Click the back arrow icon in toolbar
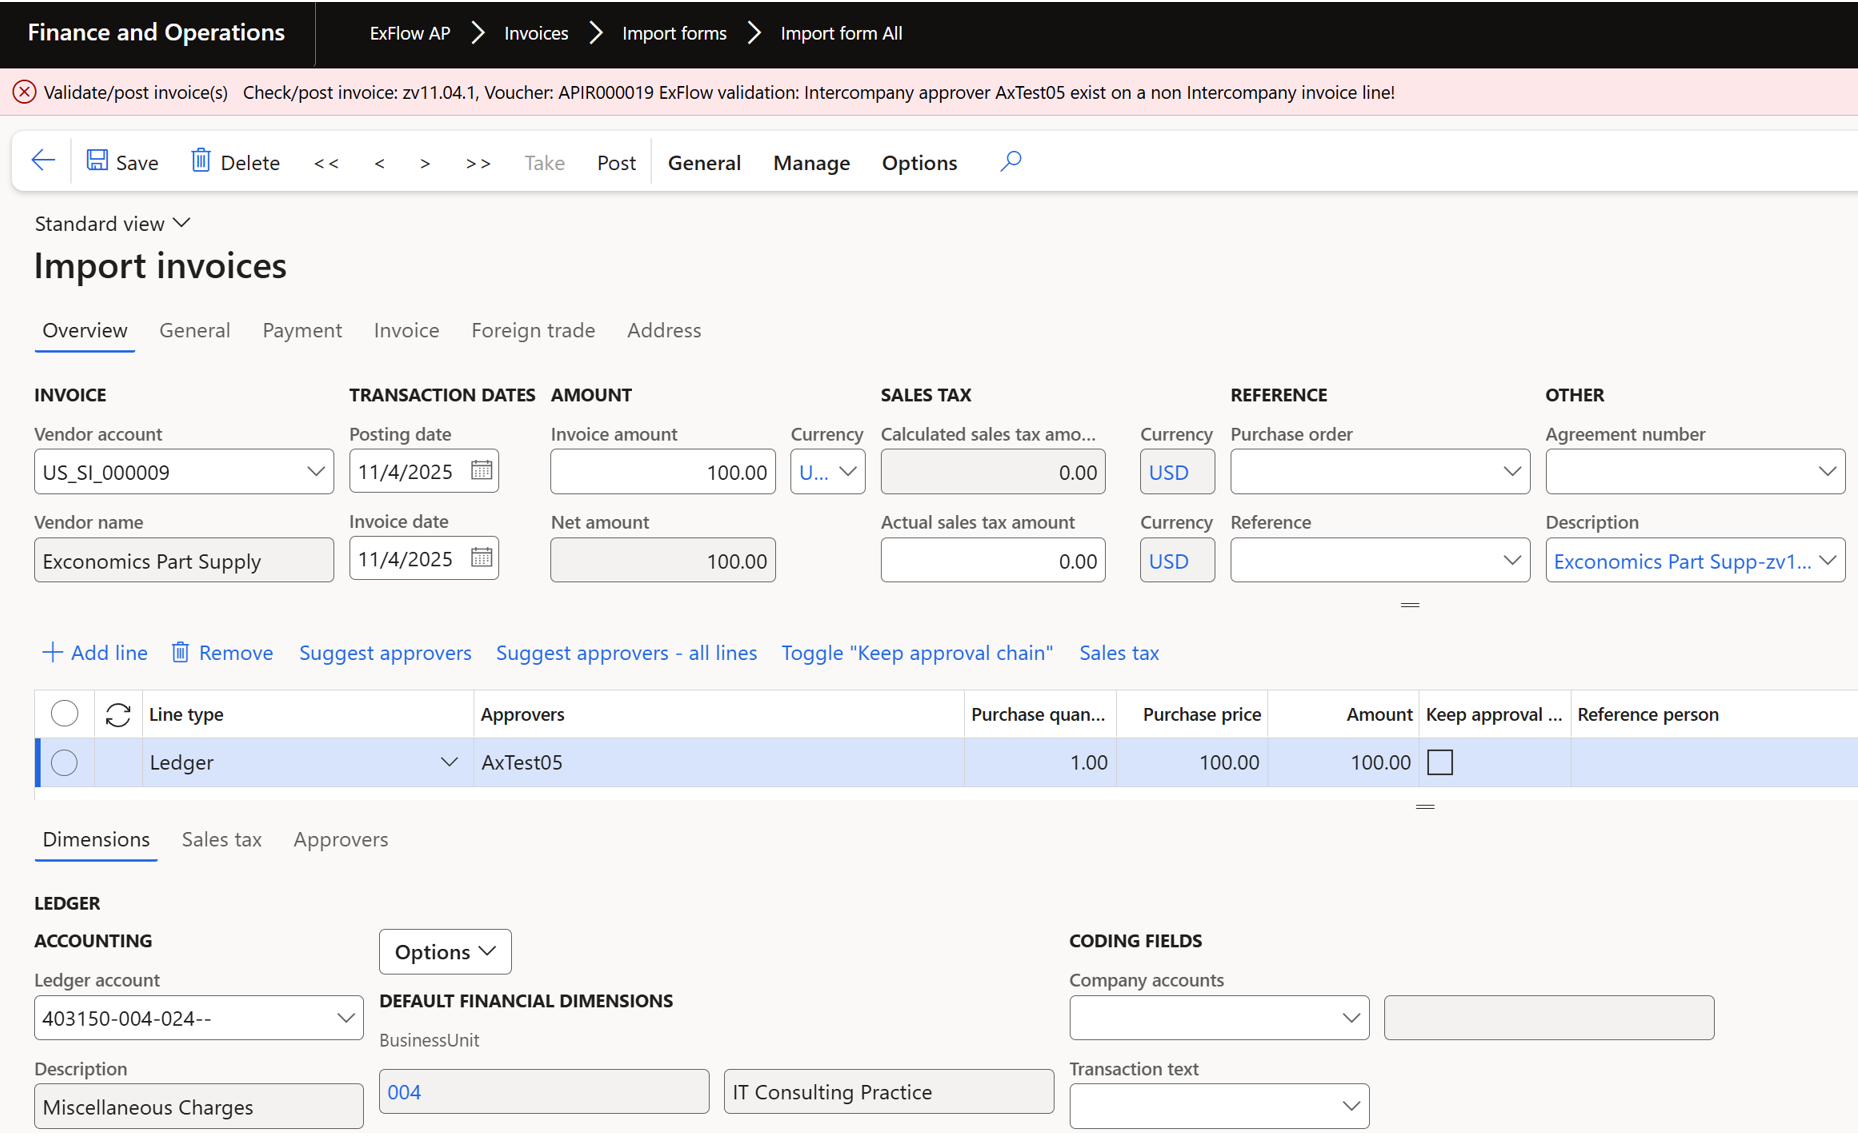Image resolution: width=1858 pixels, height=1141 pixels. coord(43,161)
